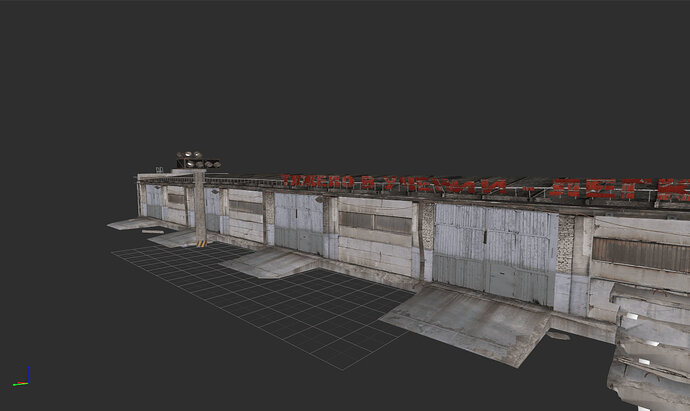This screenshot has width=690, height=411.
Task: Select the far-left door of the building
Action: point(153,203)
